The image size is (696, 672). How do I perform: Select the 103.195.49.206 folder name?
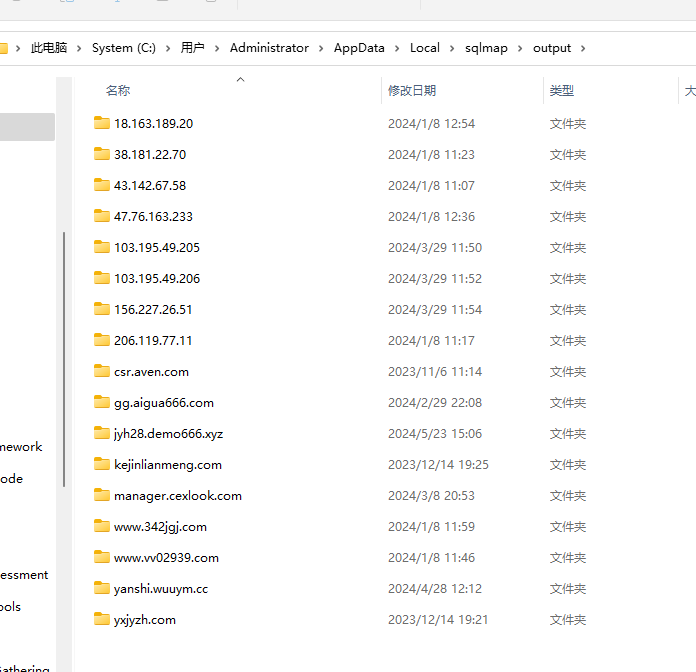coord(157,279)
